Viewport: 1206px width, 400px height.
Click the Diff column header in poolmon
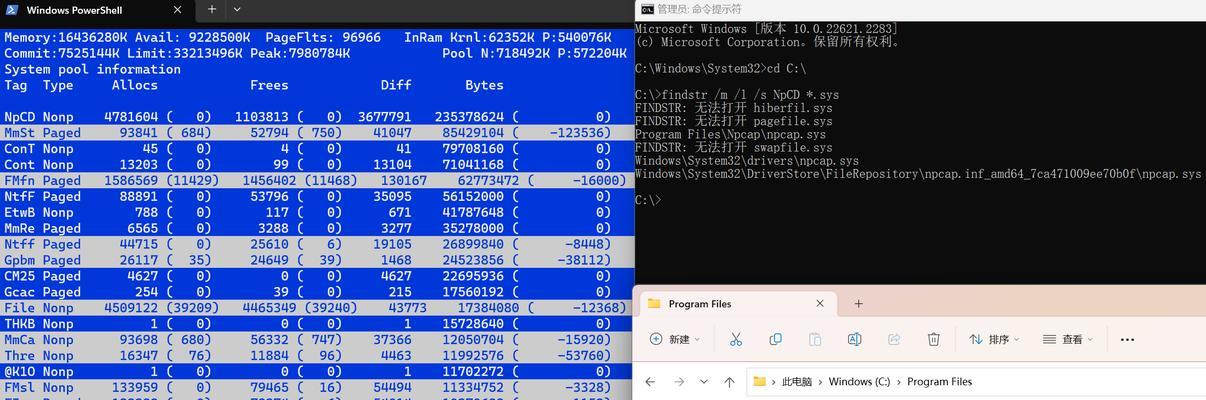[396, 86]
